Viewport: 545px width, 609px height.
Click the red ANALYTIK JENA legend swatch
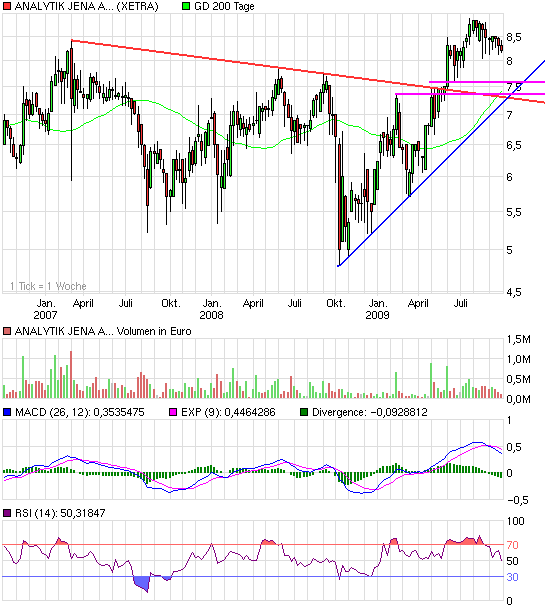[x=7, y=6]
